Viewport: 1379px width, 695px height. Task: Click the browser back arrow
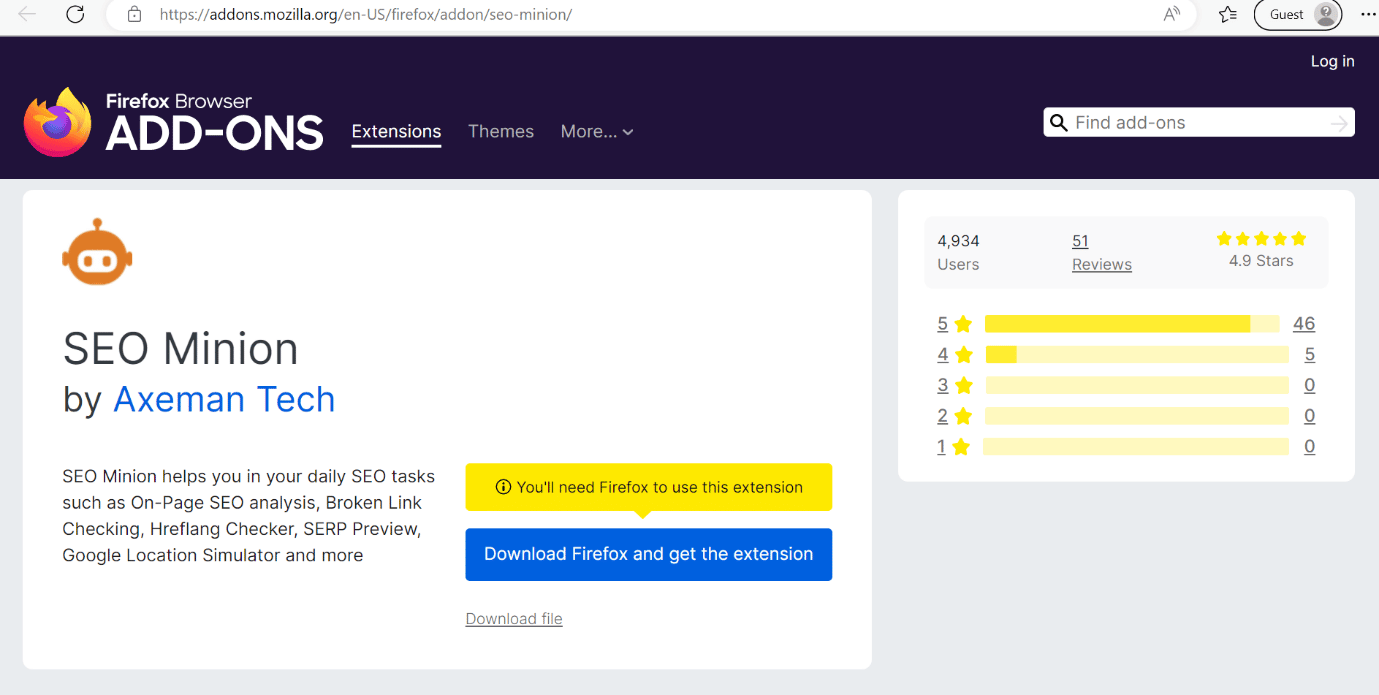pos(28,14)
